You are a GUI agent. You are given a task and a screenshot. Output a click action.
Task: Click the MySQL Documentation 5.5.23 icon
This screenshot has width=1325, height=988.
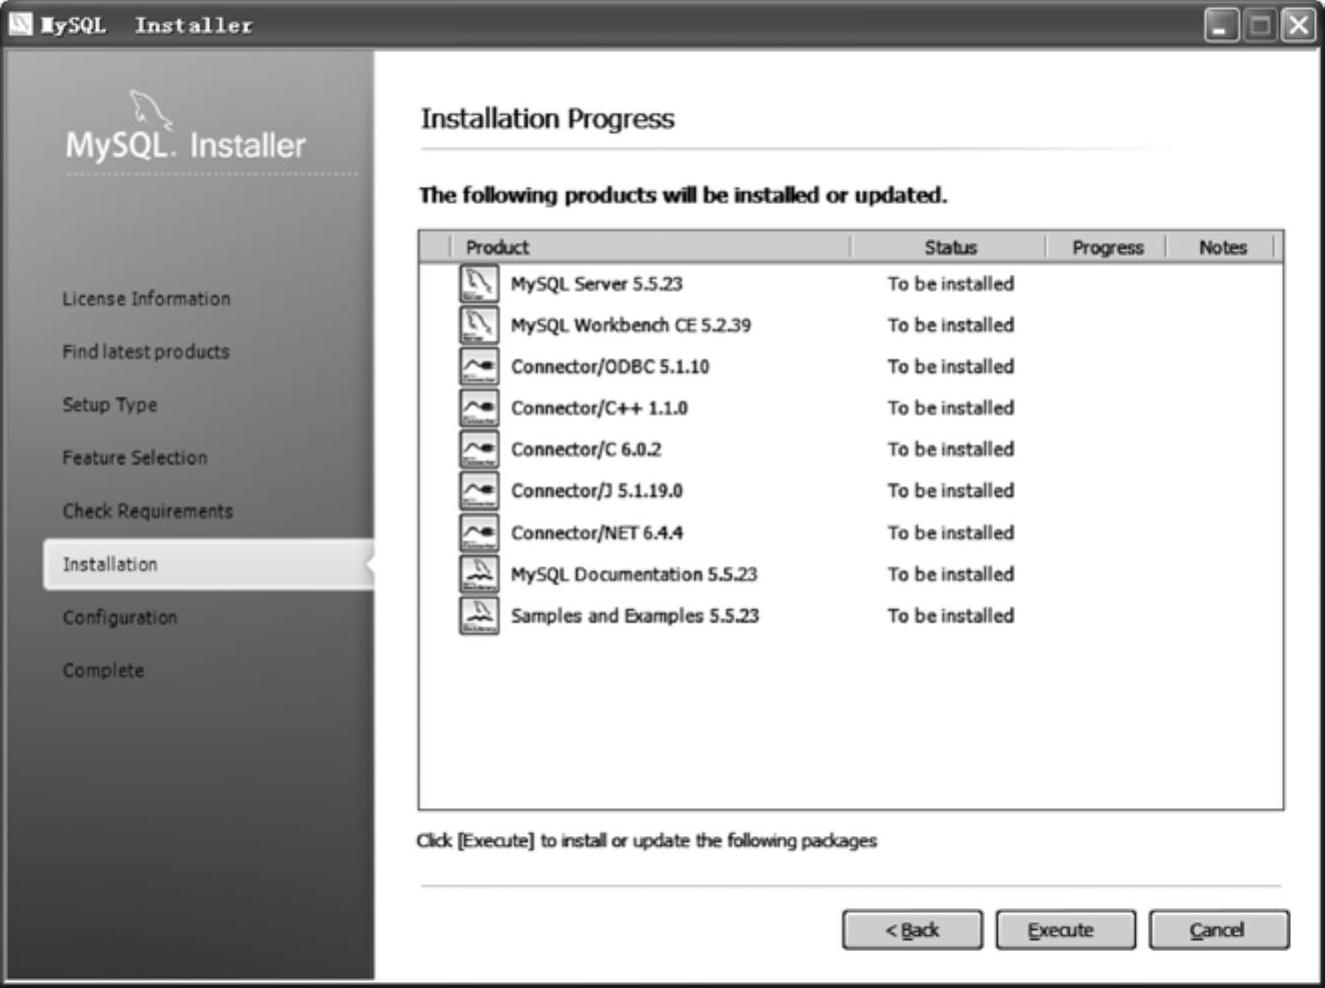click(x=479, y=573)
